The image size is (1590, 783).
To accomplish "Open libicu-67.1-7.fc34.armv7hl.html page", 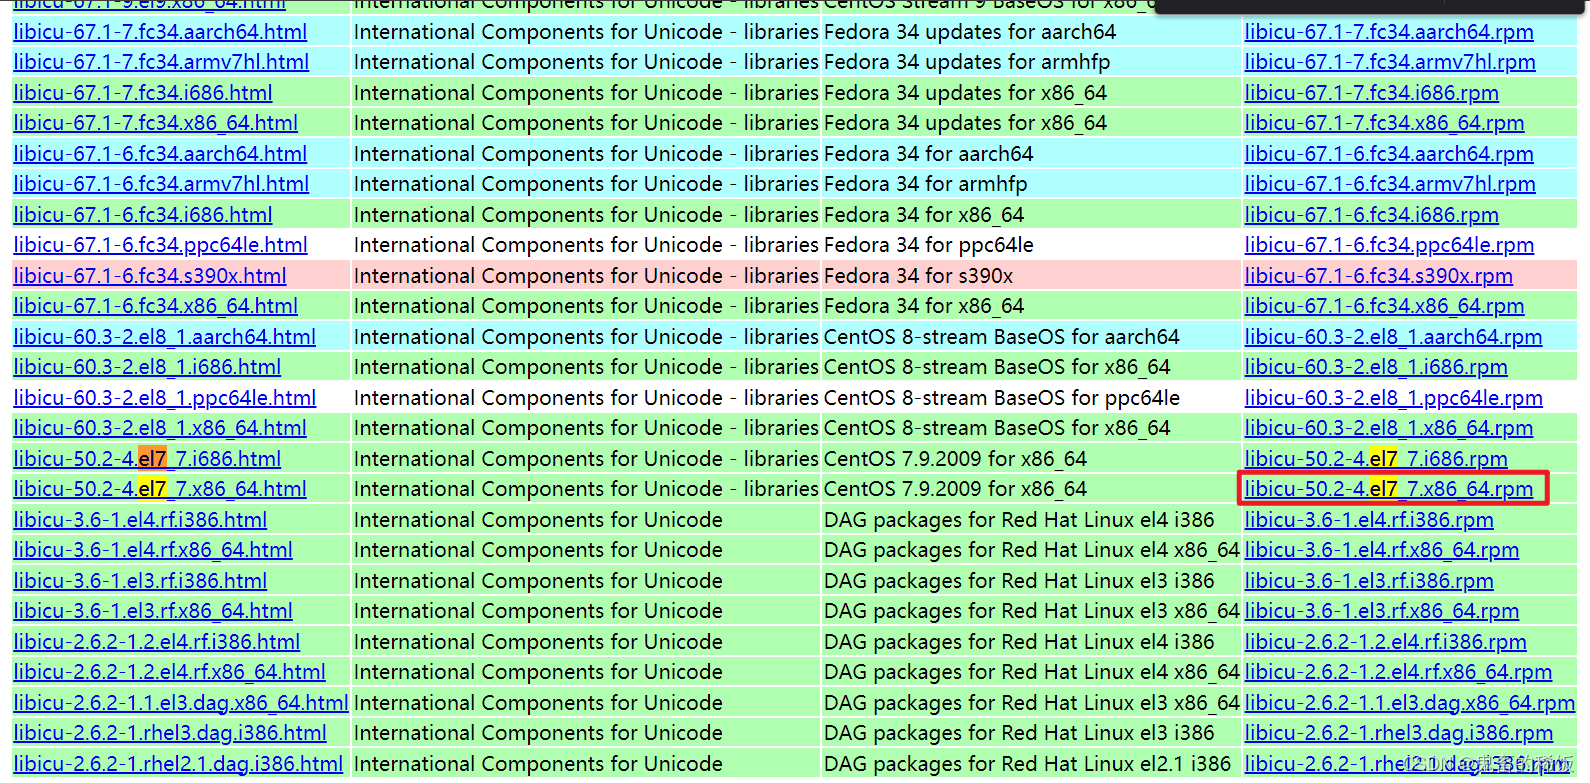I will click(x=161, y=62).
